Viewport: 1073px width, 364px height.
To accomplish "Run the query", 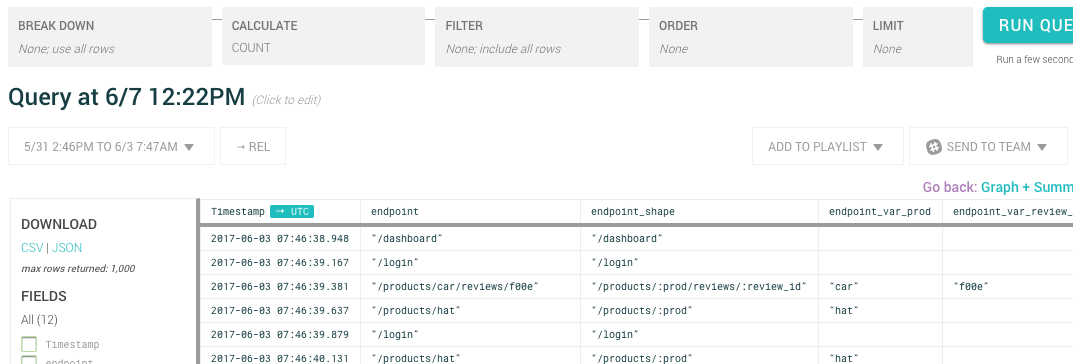I will point(1028,25).
